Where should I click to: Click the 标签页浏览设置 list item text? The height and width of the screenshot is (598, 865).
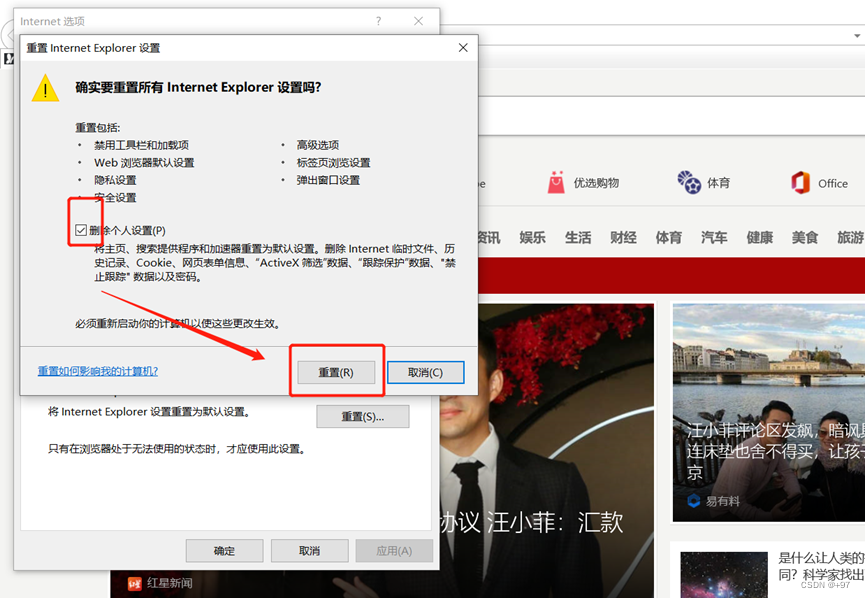click(x=333, y=163)
